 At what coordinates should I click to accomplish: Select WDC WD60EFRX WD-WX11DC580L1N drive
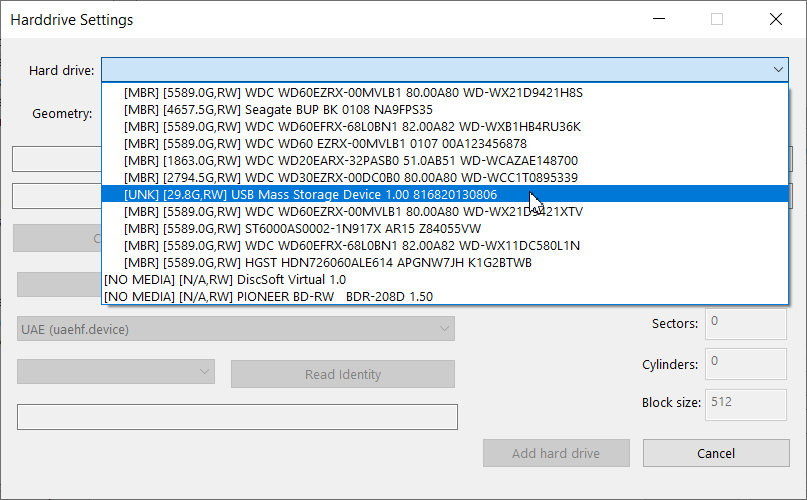(445, 246)
